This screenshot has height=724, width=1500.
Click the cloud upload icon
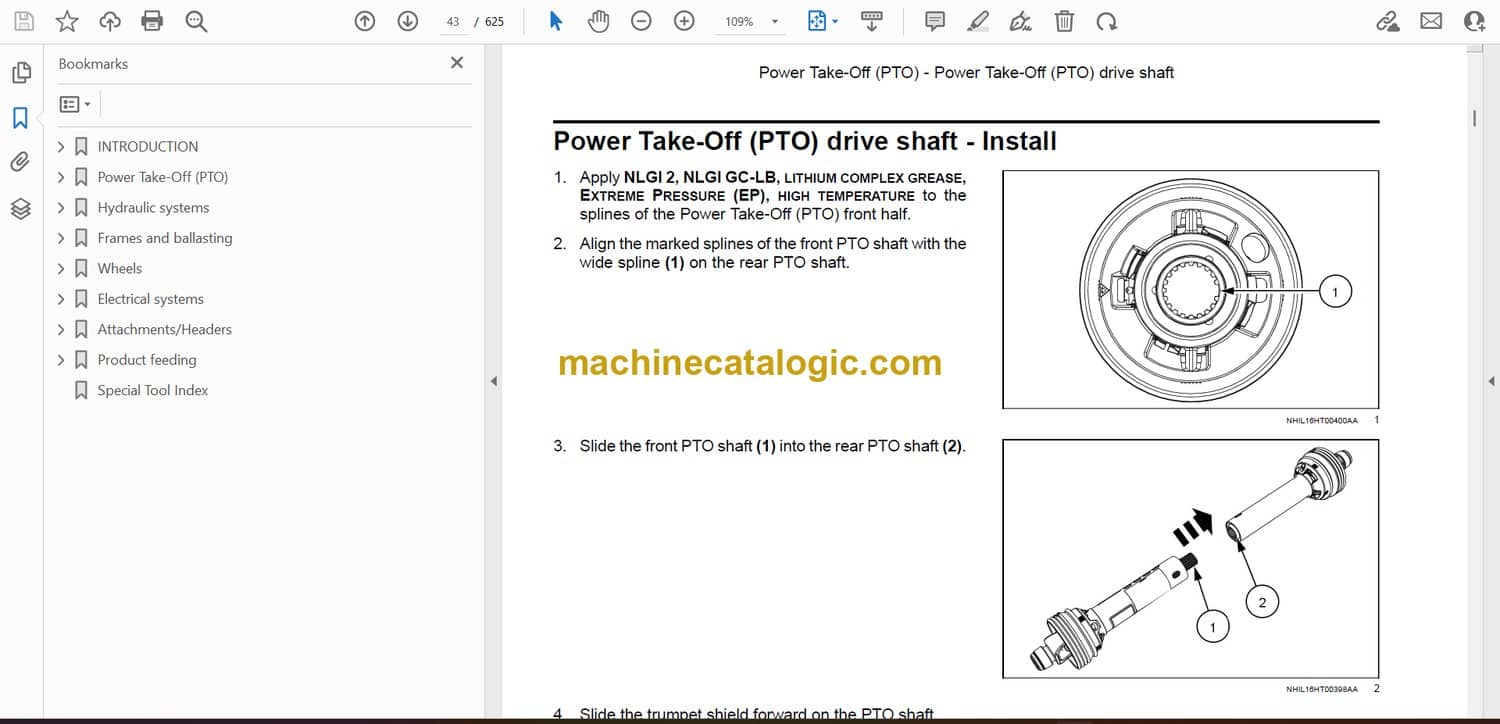click(x=110, y=21)
